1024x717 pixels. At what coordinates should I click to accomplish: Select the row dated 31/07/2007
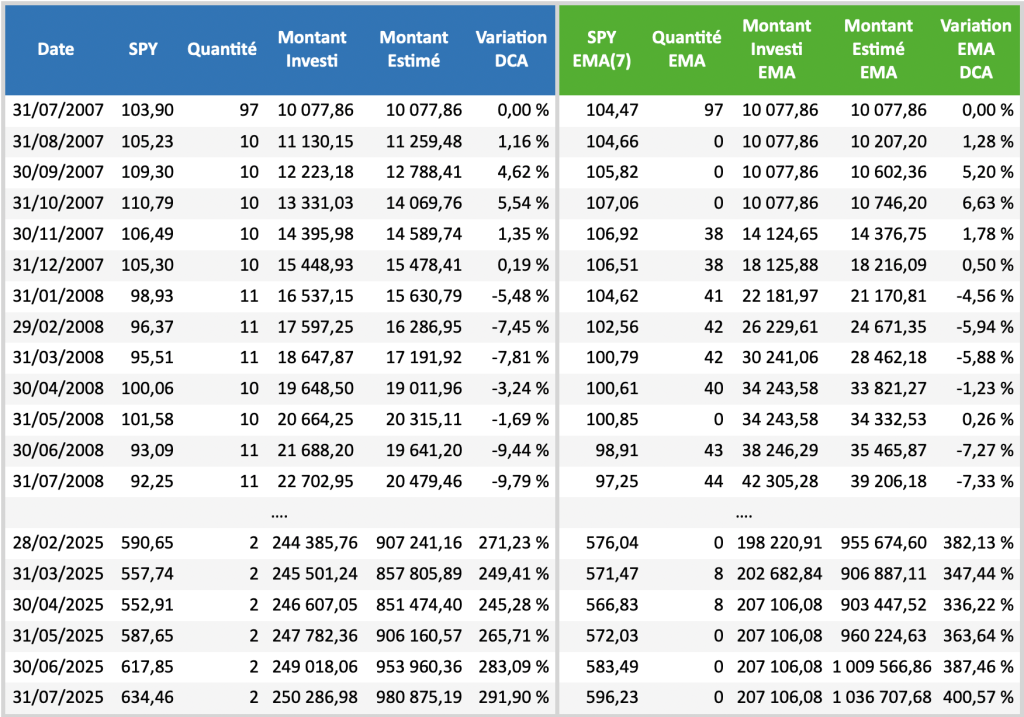pos(56,110)
